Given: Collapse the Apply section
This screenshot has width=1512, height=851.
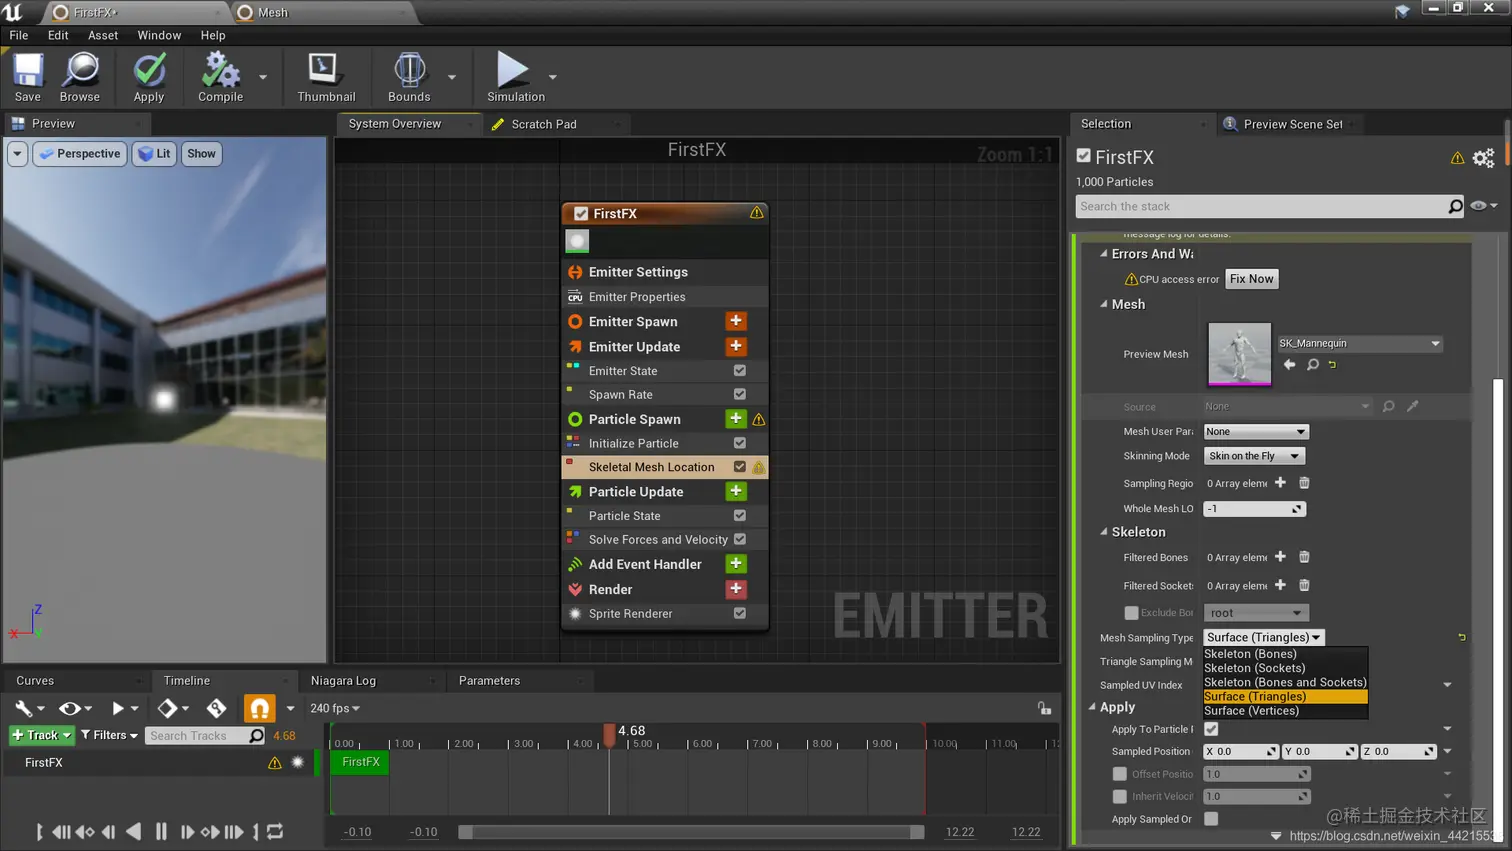Looking at the screenshot, I should click(x=1093, y=707).
